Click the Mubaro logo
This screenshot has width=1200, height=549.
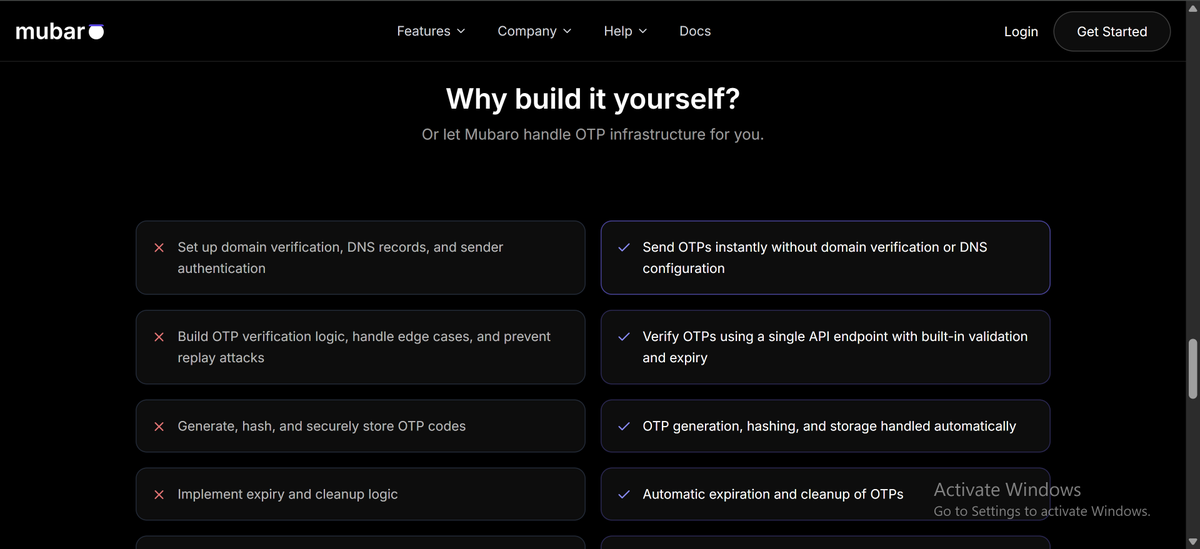60,31
